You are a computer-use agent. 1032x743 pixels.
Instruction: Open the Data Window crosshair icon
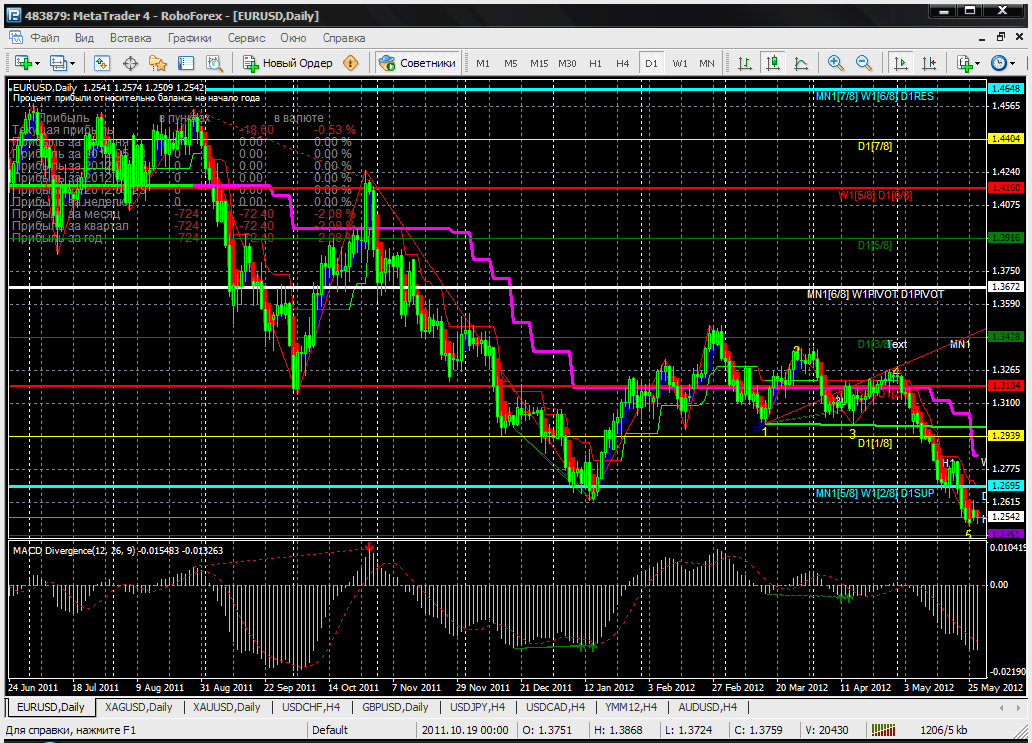click(130, 63)
